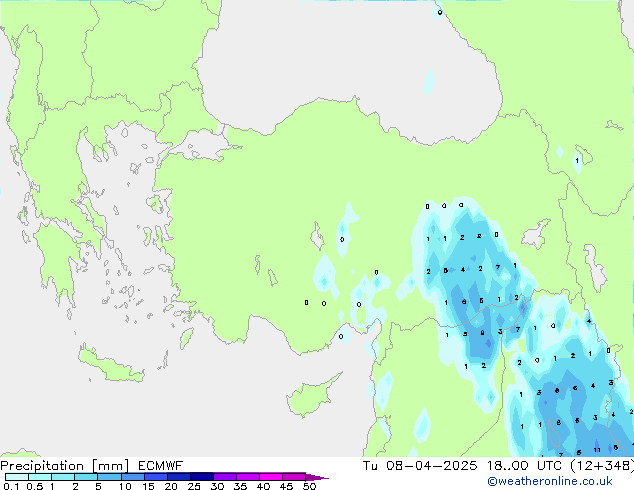Select the legend swatch between 15 and 20

tap(156, 477)
